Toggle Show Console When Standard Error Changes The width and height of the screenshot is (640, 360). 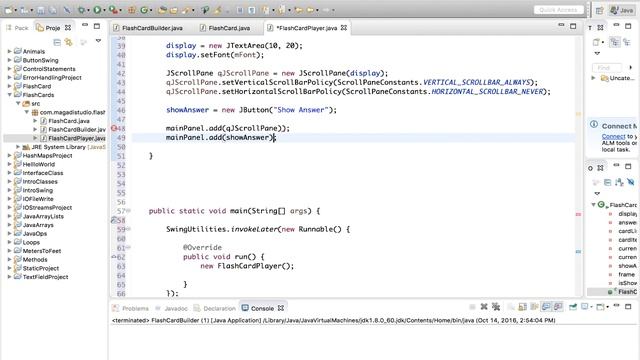coord(558,307)
